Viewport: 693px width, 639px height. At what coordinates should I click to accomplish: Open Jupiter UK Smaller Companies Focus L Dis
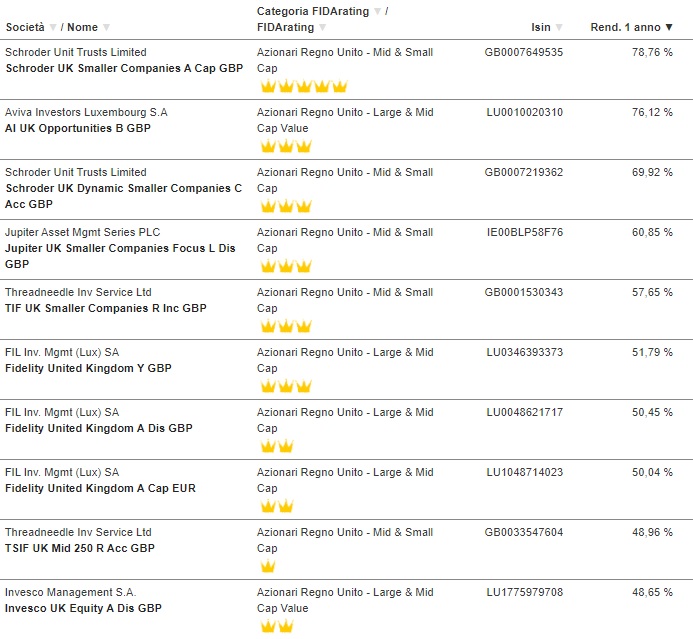click(120, 256)
